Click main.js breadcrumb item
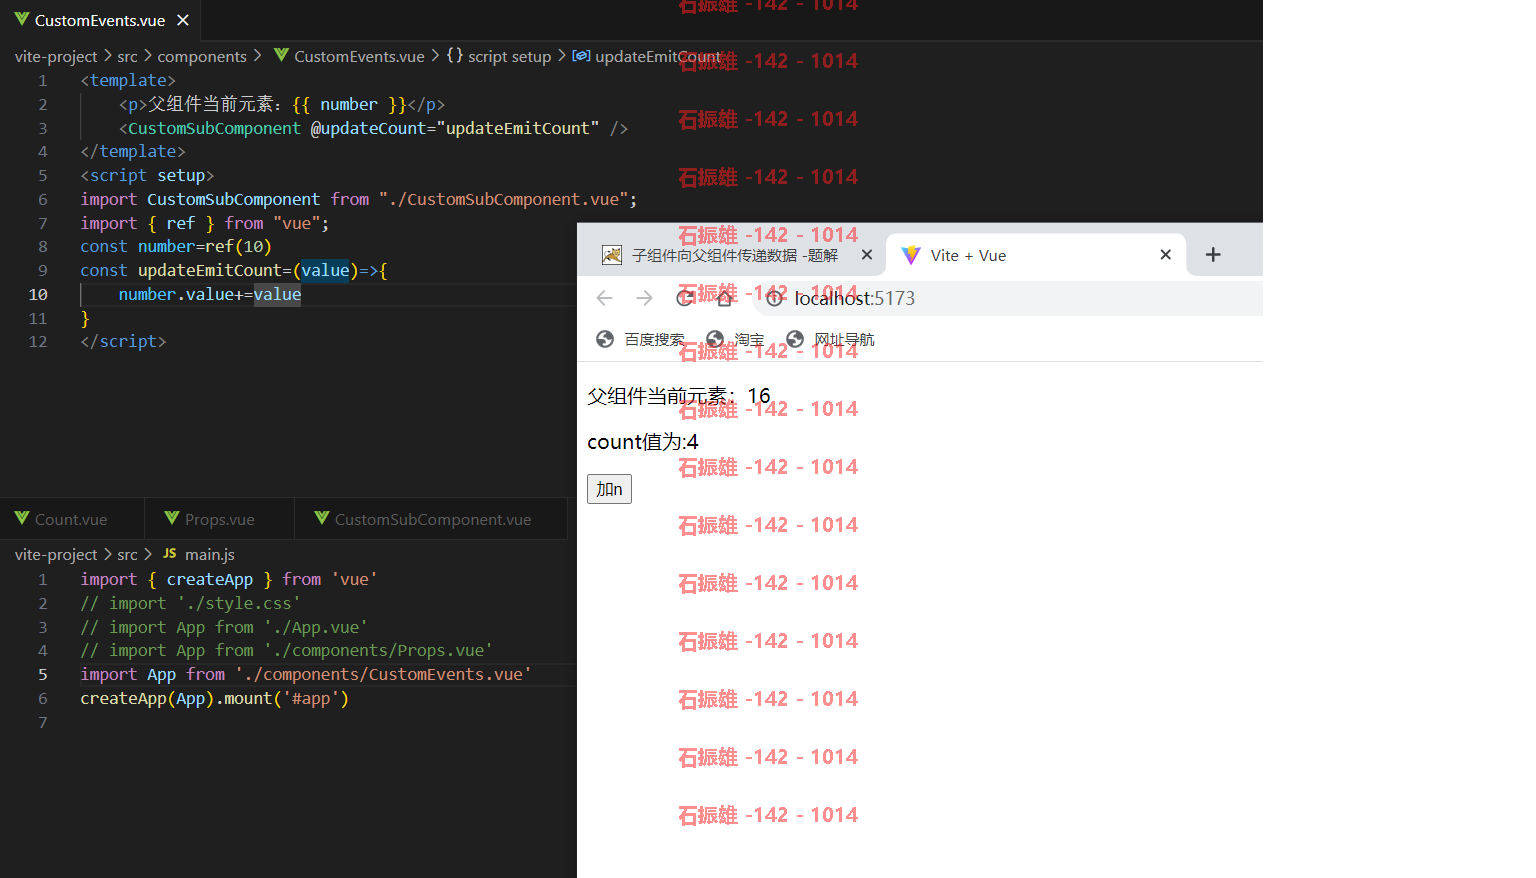Screen dimensions: 1536x878 pyautogui.click(x=209, y=554)
